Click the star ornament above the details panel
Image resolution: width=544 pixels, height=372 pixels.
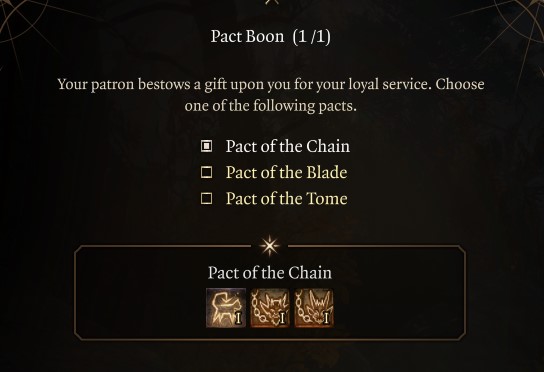[270, 246]
